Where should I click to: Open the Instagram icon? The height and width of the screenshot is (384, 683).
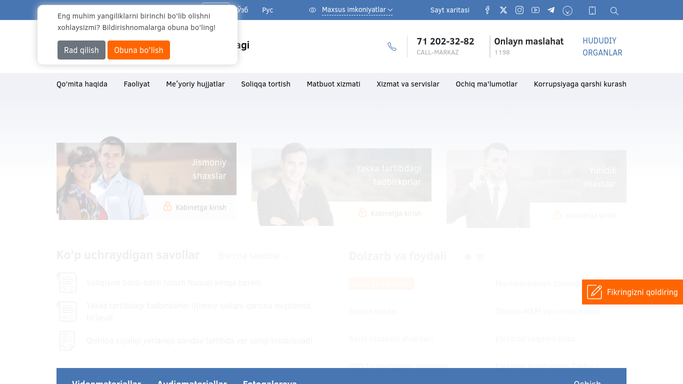tap(519, 10)
